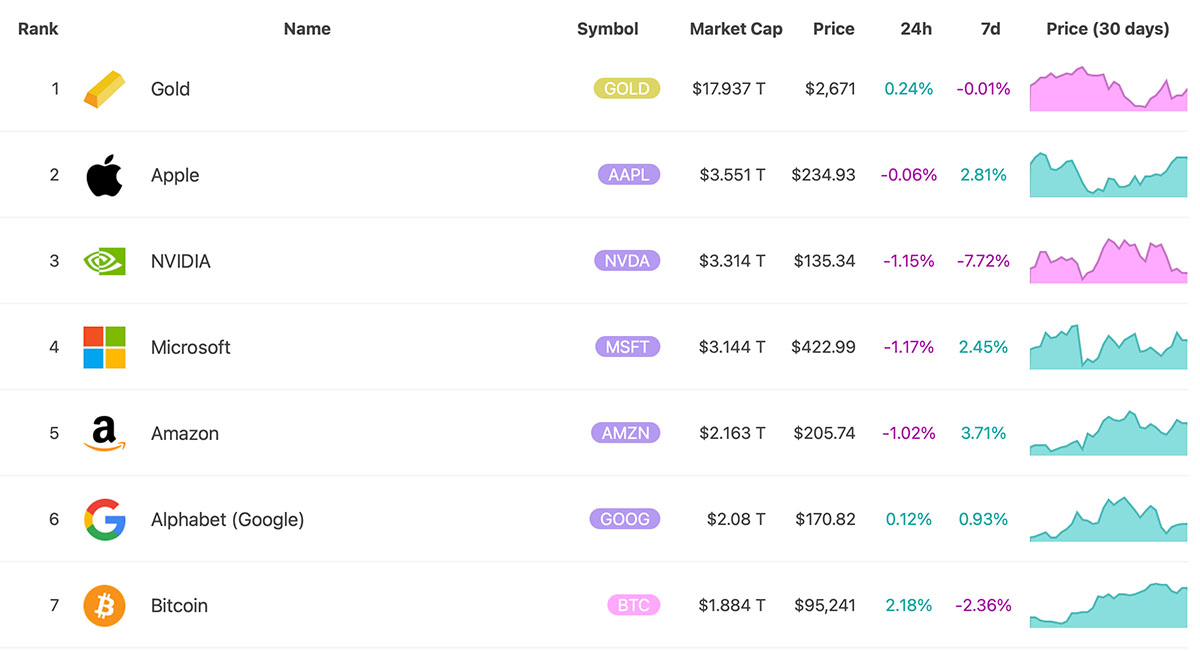Click the BTC symbol badge
Viewport: 1200px width, 651px height.
pos(634,605)
